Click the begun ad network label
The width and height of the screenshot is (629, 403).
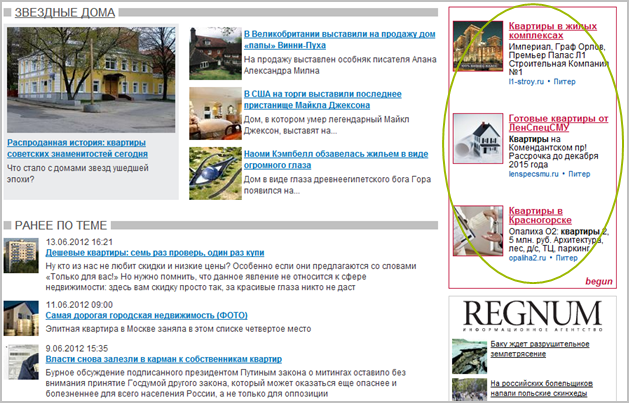pos(598,282)
